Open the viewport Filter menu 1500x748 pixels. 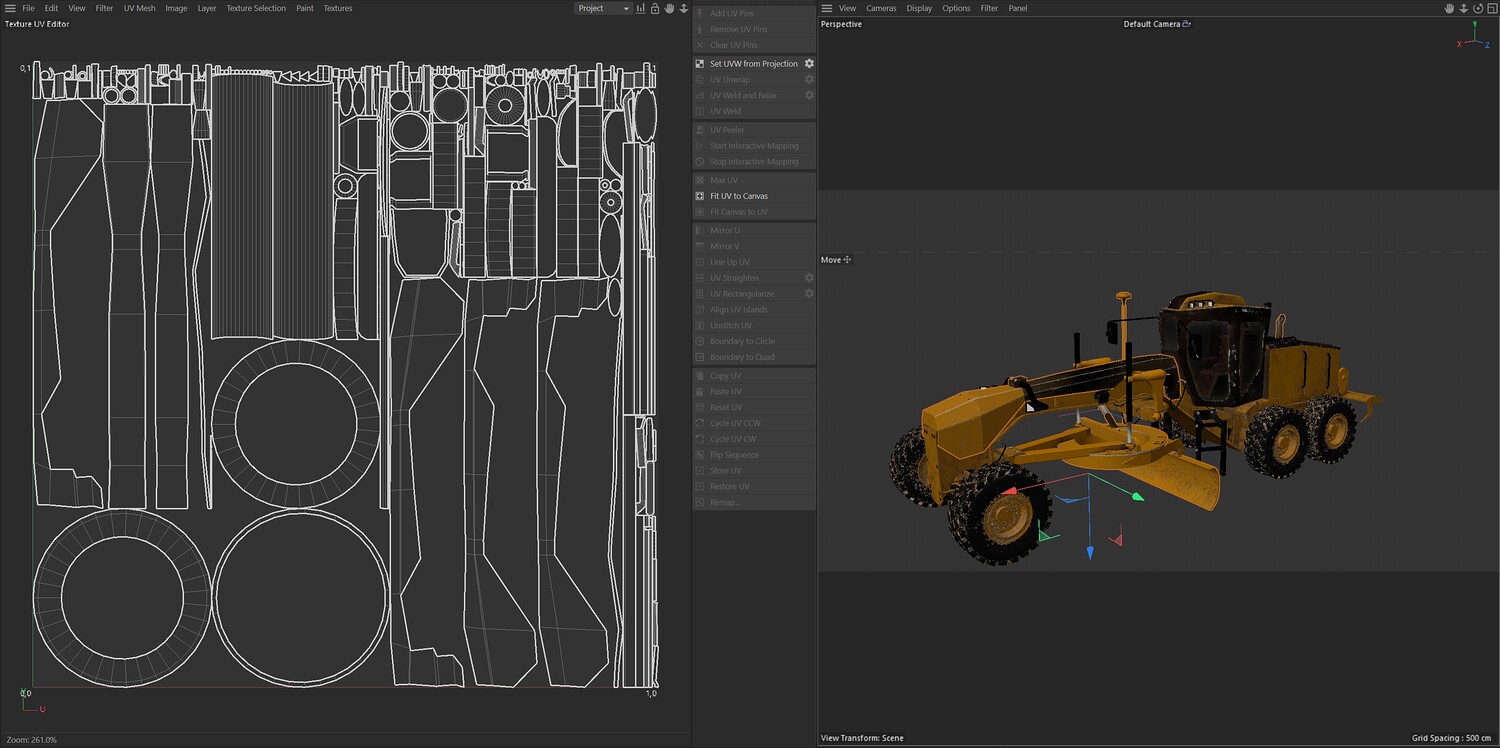[x=989, y=8]
